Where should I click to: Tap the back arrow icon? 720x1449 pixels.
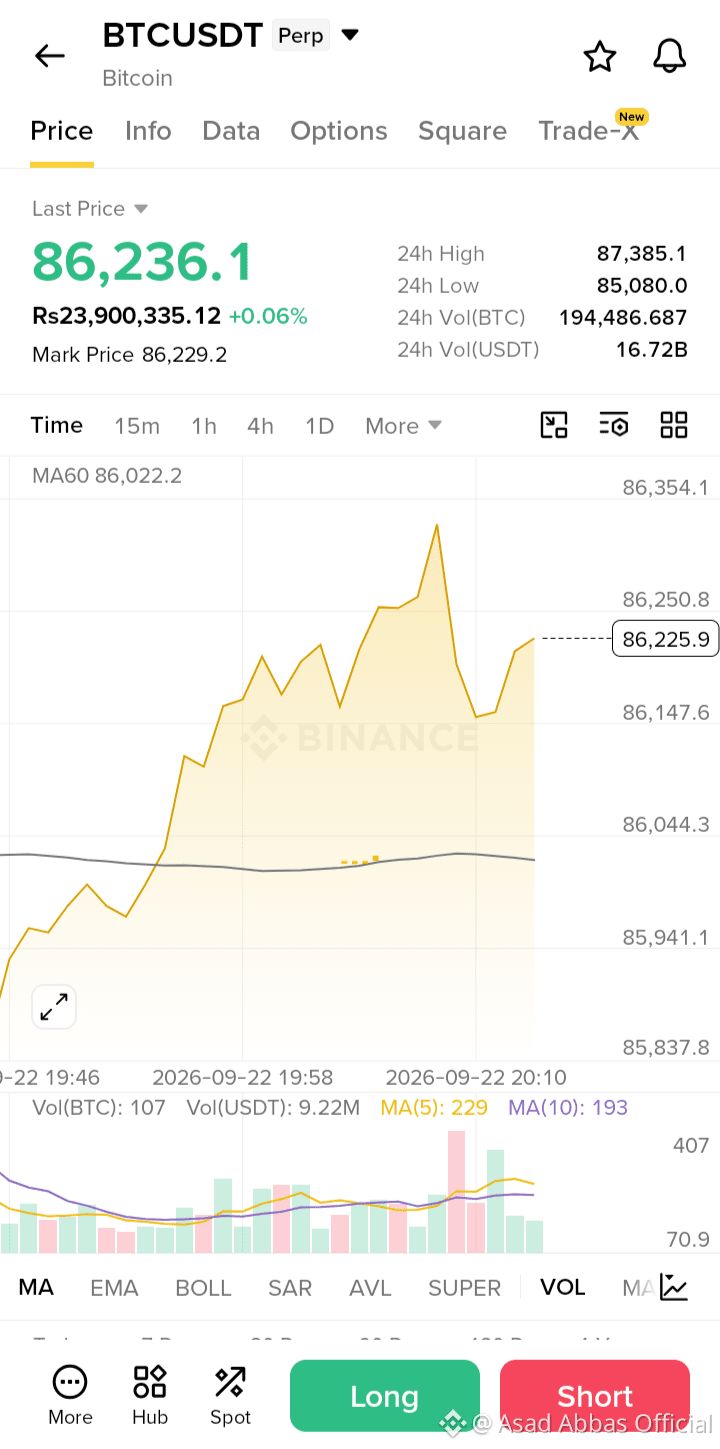[49, 56]
